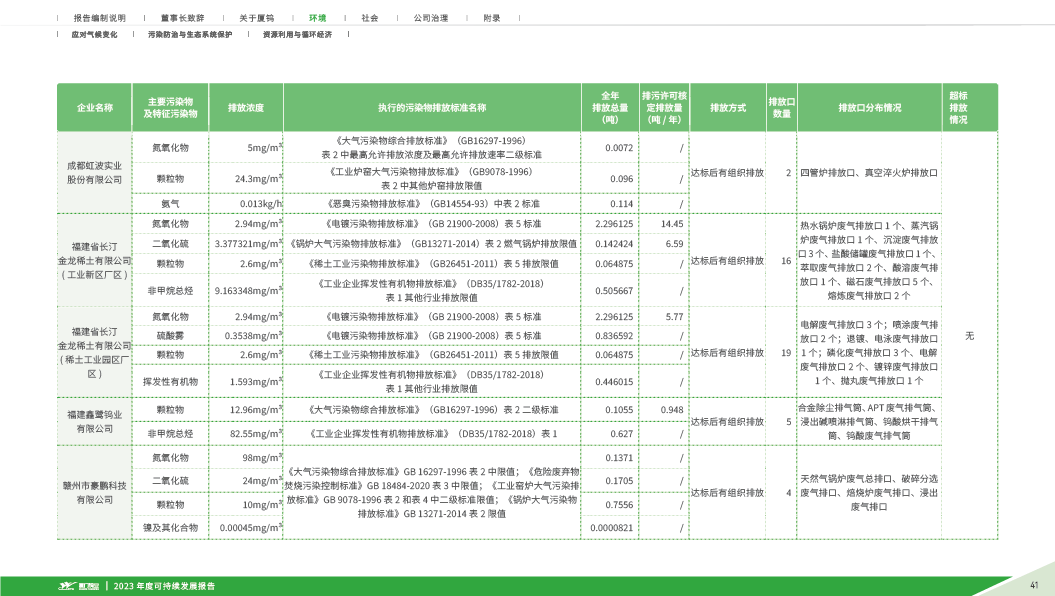
Task: Open the 污染防治与生态系统保护 sub-section link
Action: [190, 34]
